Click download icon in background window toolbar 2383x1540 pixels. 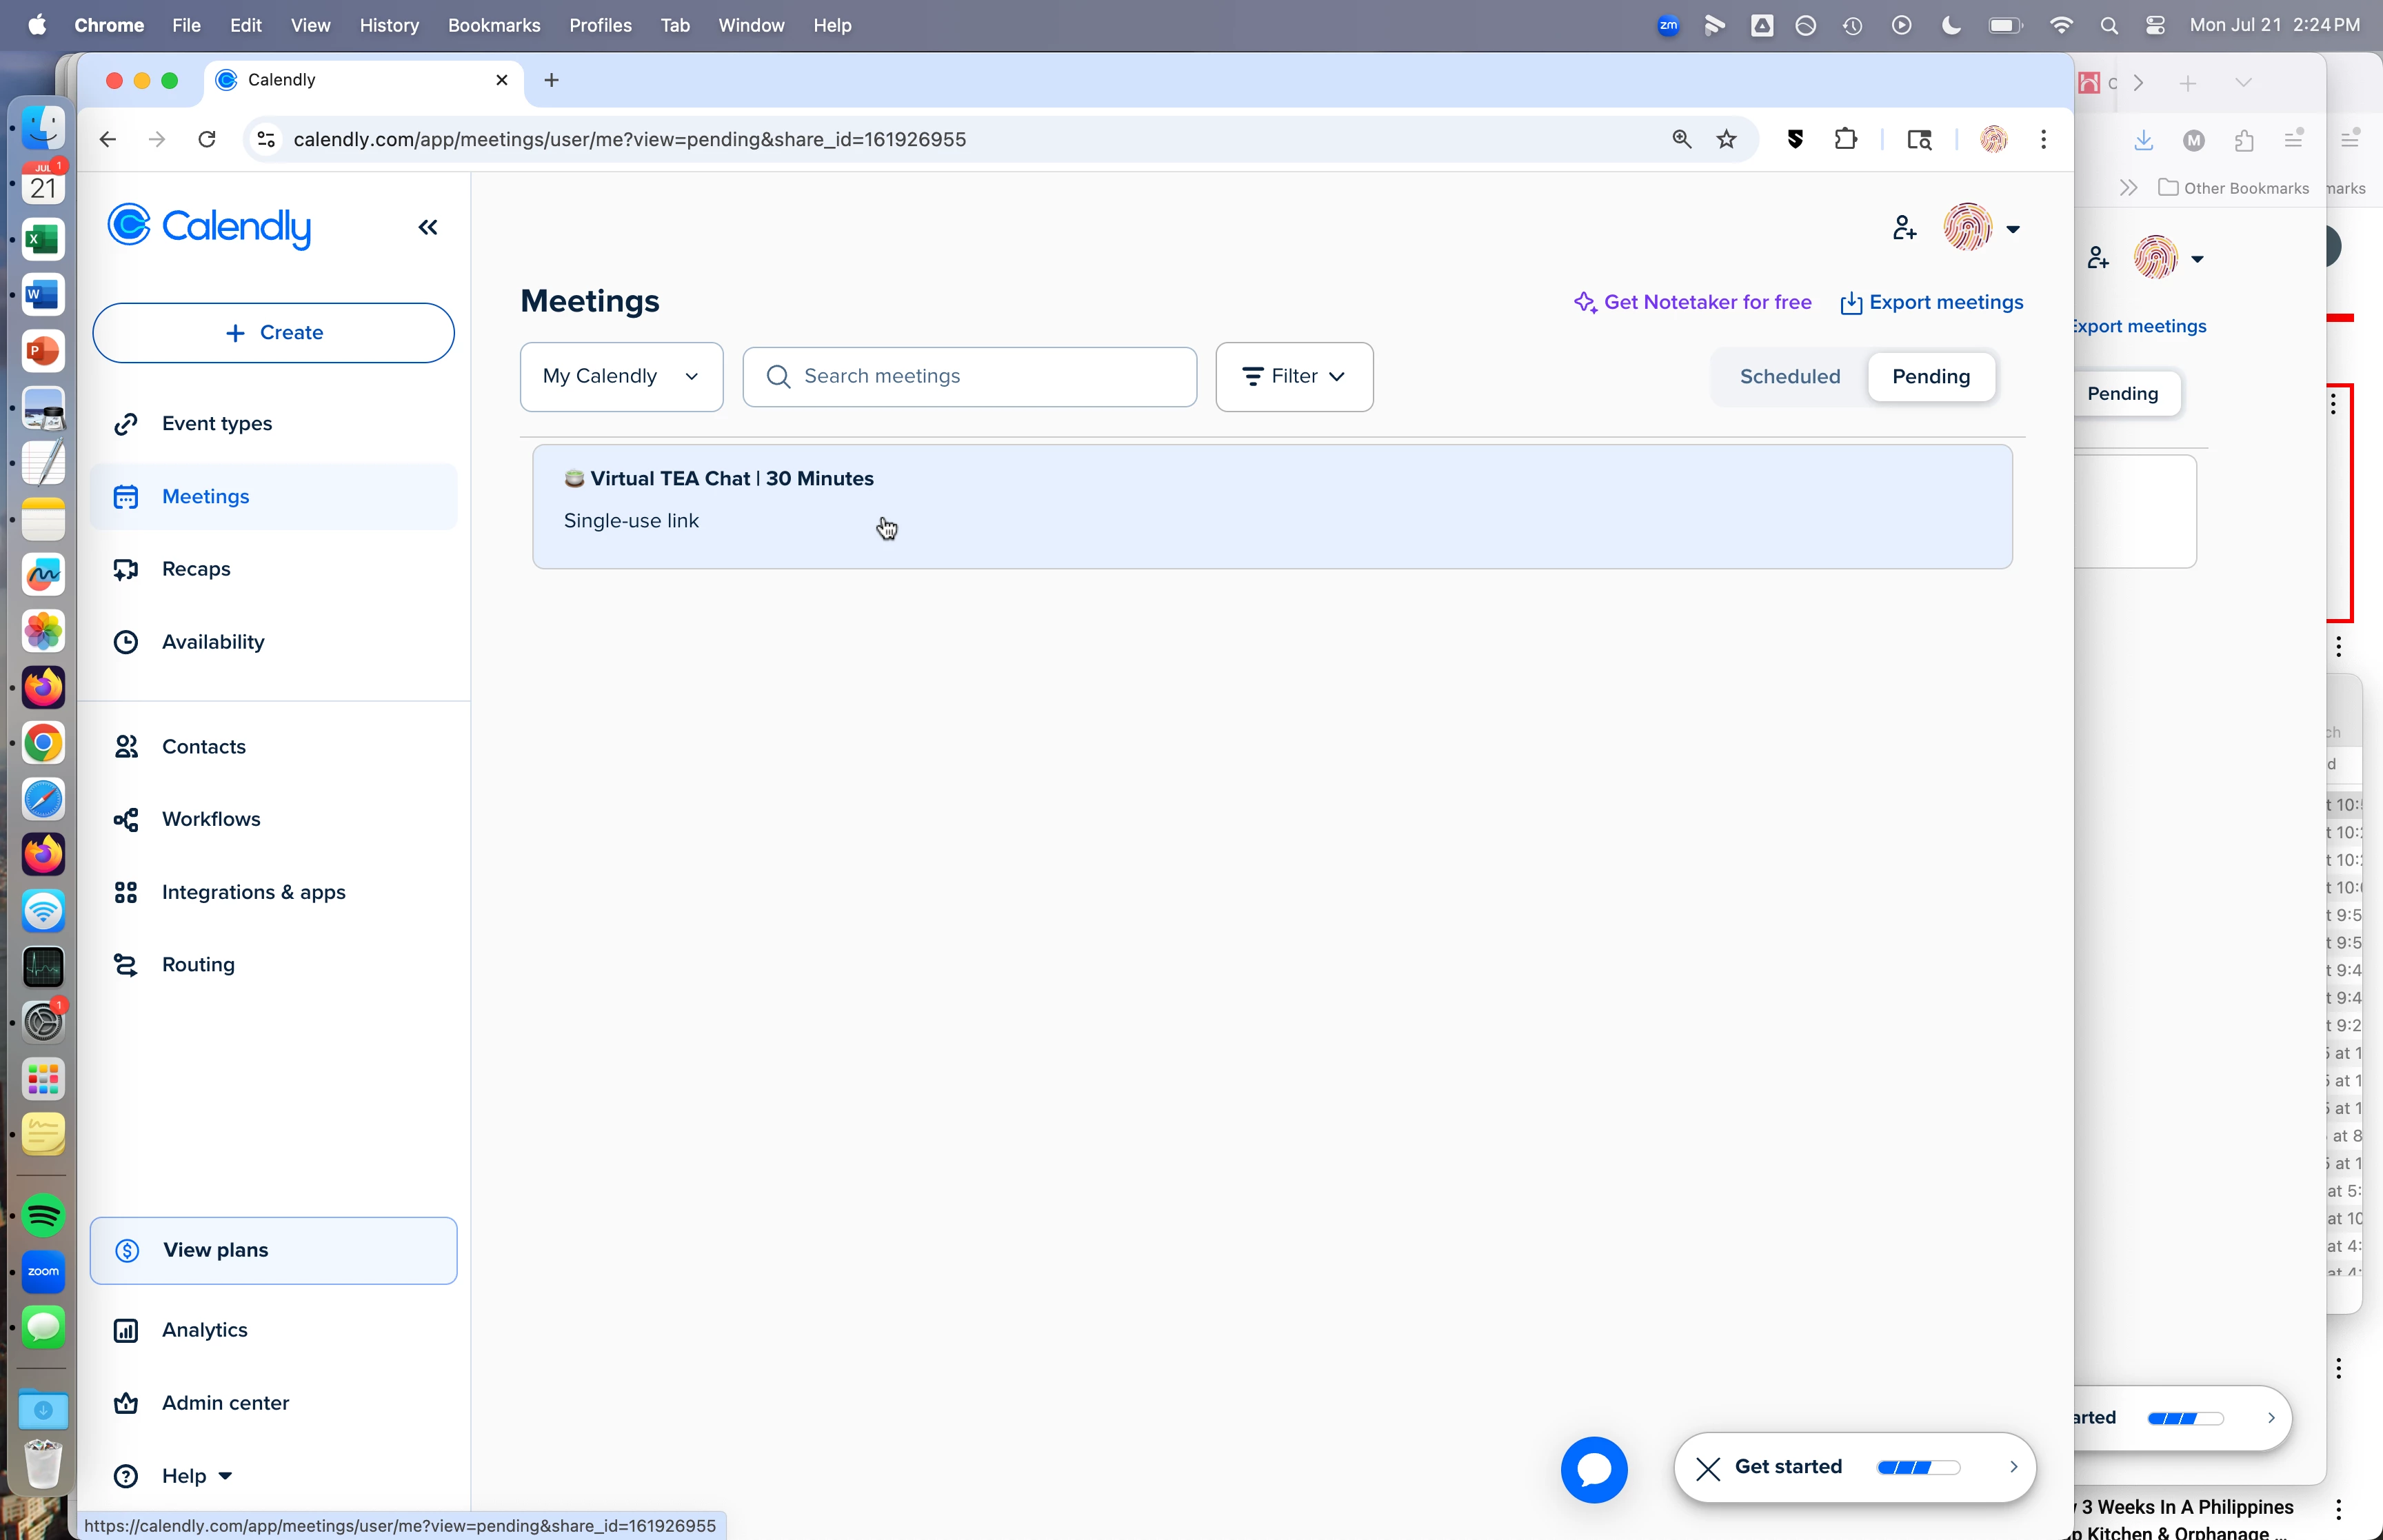[2143, 140]
